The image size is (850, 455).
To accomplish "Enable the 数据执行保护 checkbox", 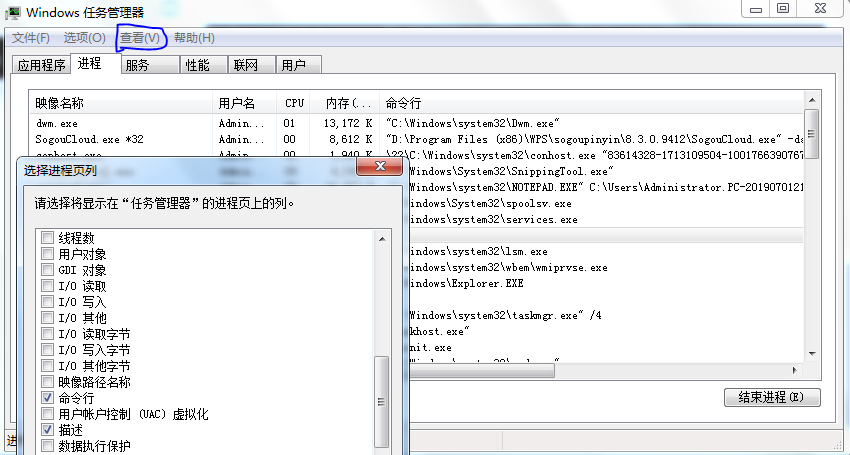I will (x=48, y=445).
